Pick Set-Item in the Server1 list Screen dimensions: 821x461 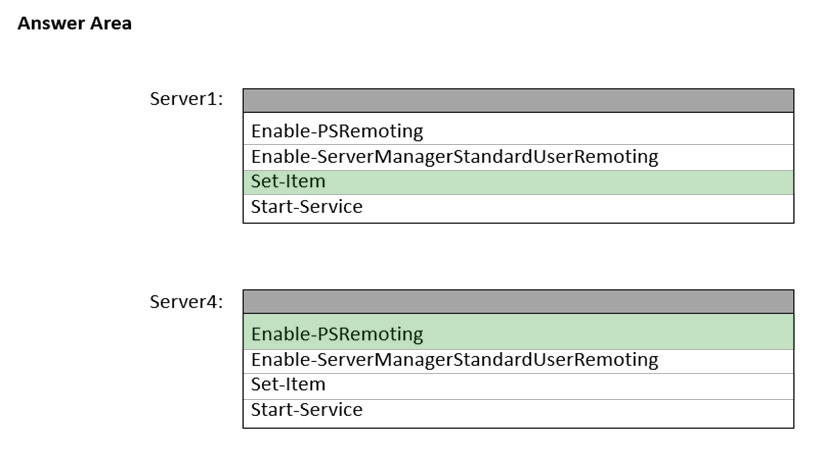(x=518, y=182)
